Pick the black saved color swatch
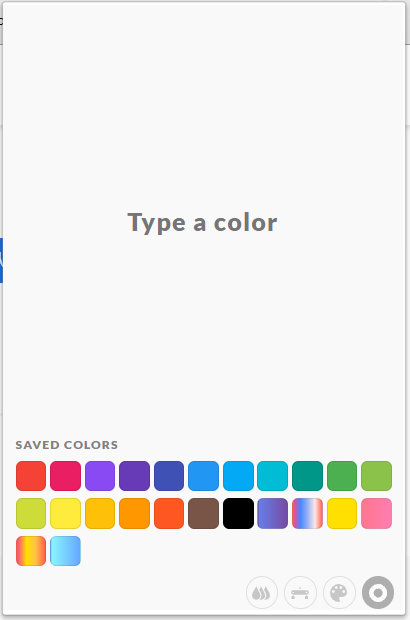 coord(238,513)
